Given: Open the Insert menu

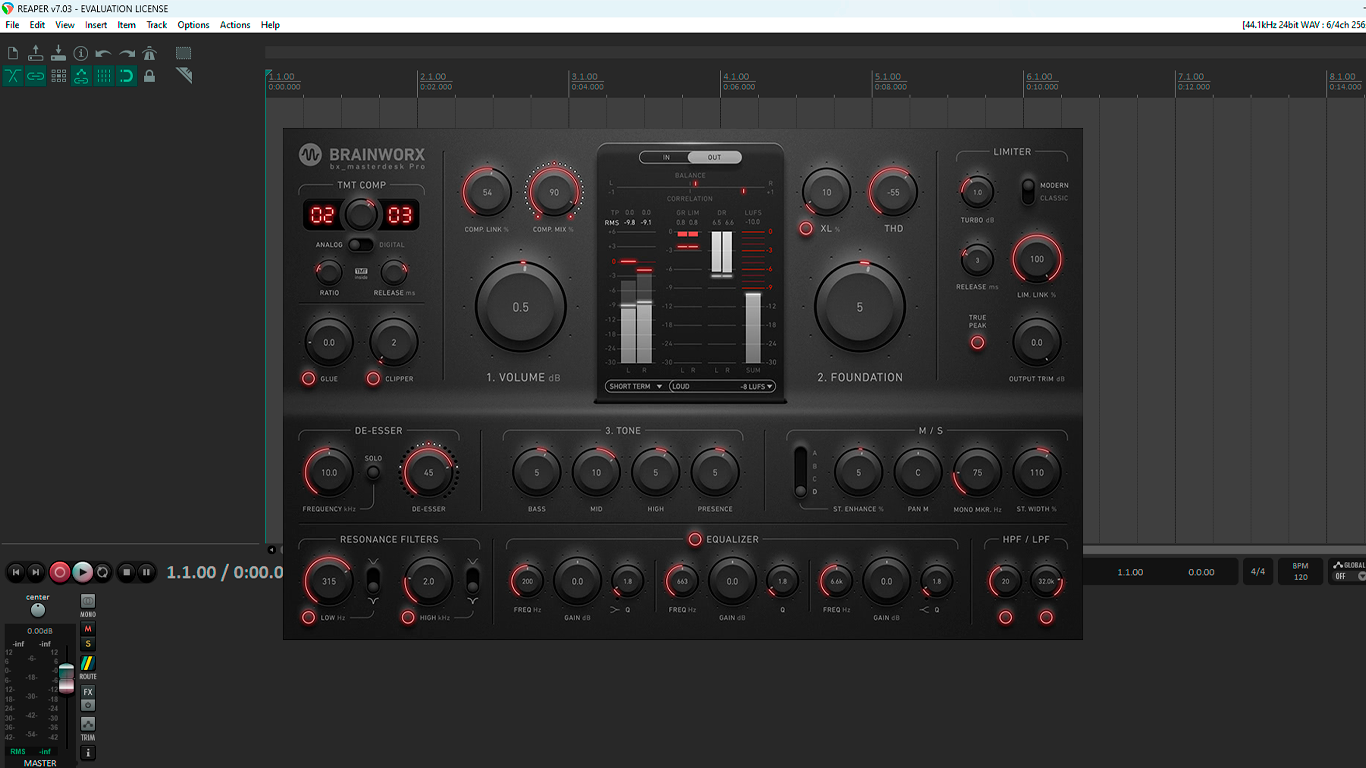Looking at the screenshot, I should pos(96,24).
